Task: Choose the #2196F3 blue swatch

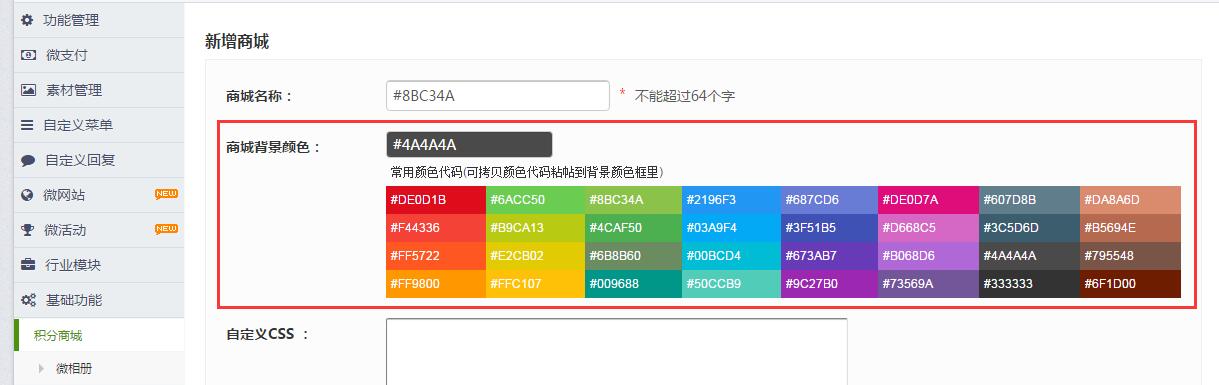Action: click(x=733, y=200)
